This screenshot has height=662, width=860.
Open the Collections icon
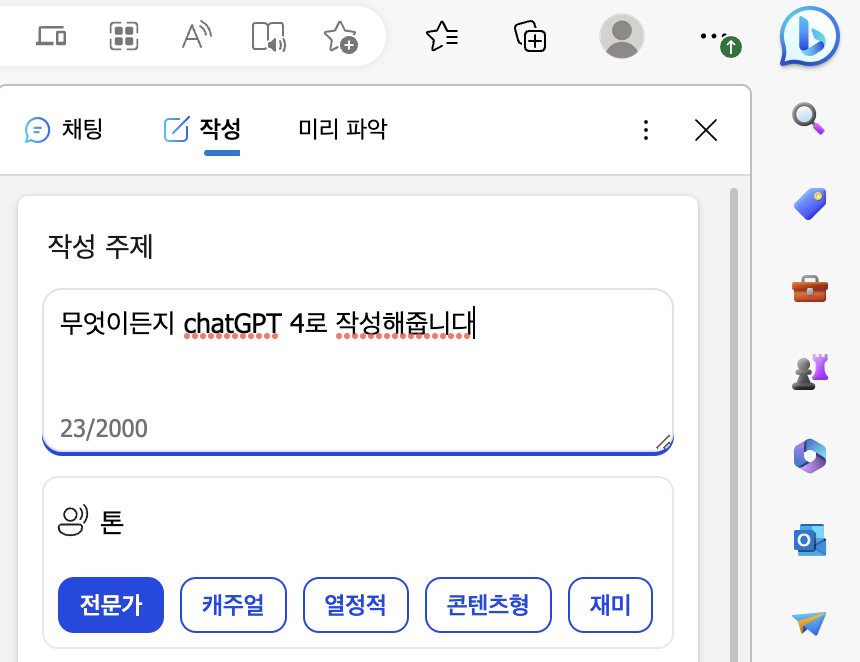pyautogui.click(x=530, y=37)
